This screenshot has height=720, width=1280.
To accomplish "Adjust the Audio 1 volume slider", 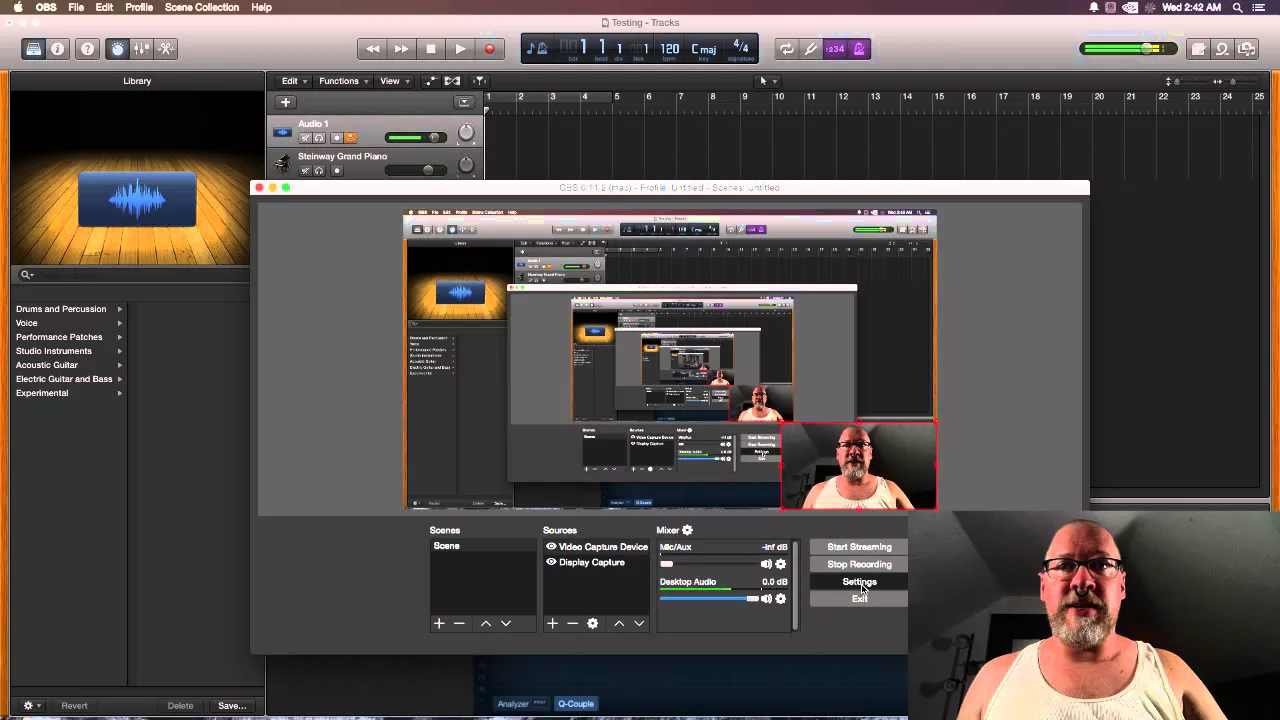I will (414, 138).
